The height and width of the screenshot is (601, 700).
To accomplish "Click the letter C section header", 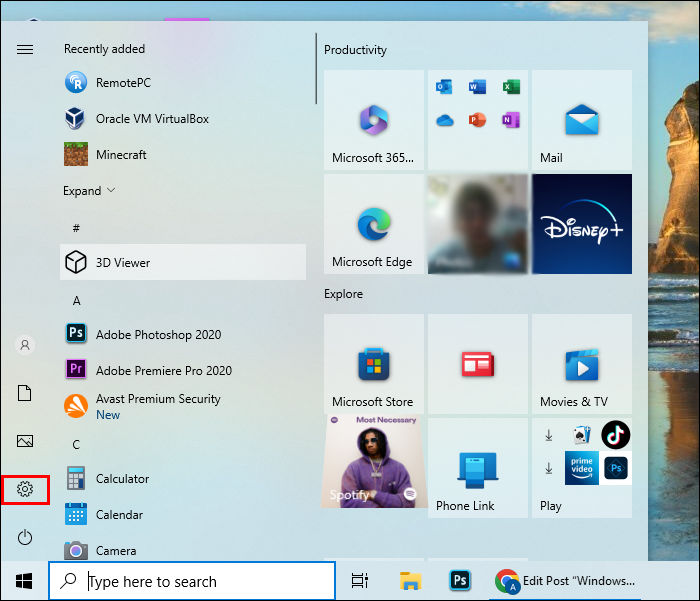I will pyautogui.click(x=76, y=445).
